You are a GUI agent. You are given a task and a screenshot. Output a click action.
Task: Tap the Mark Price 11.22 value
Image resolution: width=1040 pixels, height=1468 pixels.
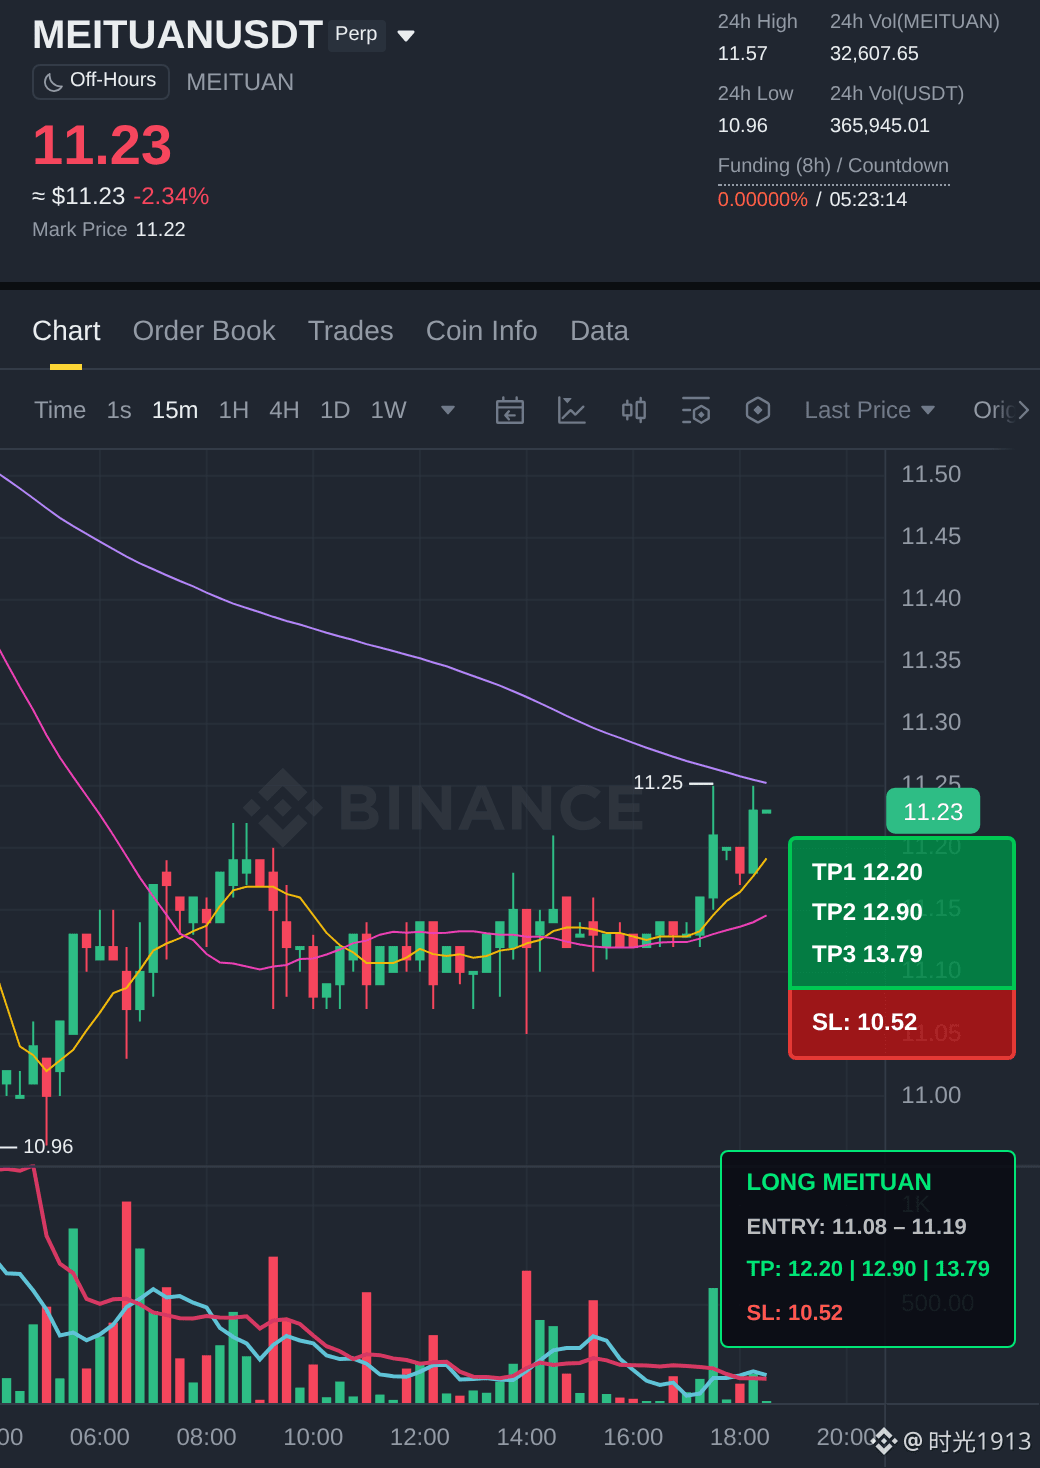click(160, 229)
